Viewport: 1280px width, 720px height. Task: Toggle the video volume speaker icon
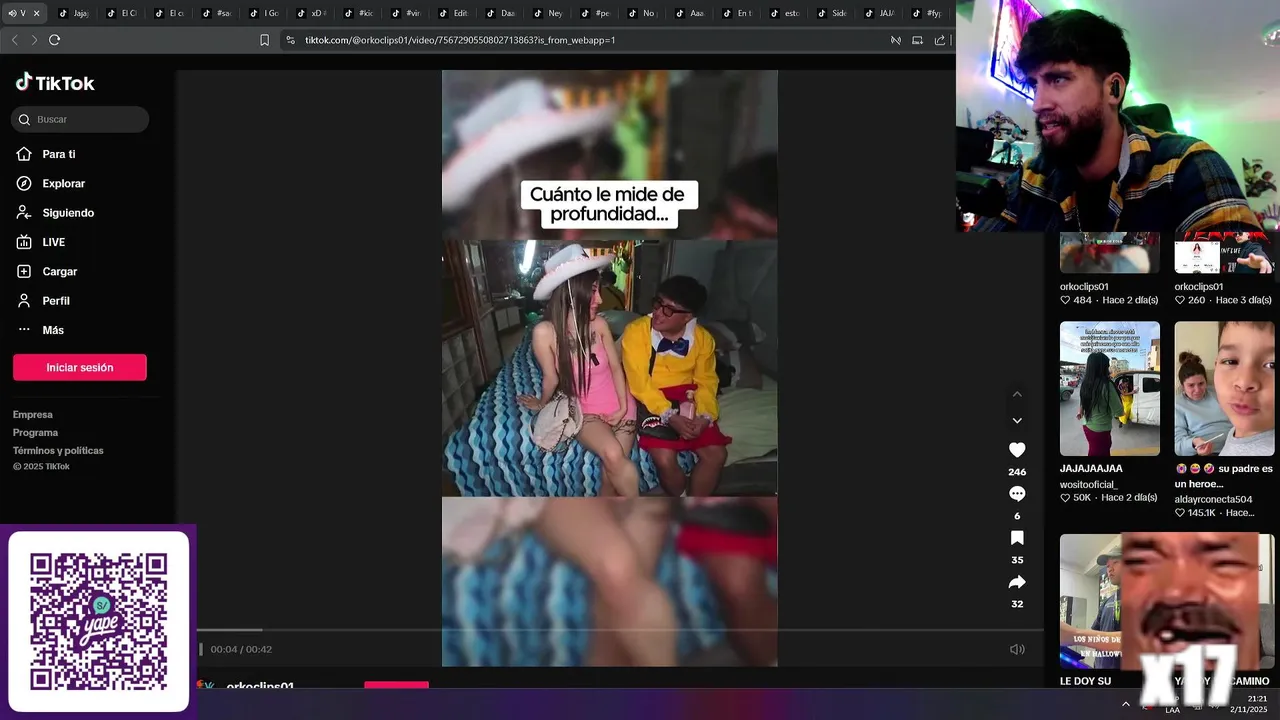tap(1017, 649)
